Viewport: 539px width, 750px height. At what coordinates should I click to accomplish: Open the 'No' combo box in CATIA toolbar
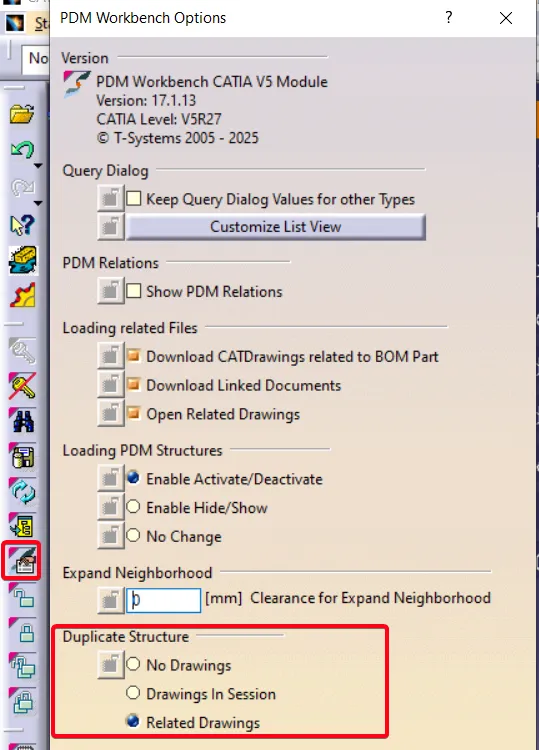35,59
